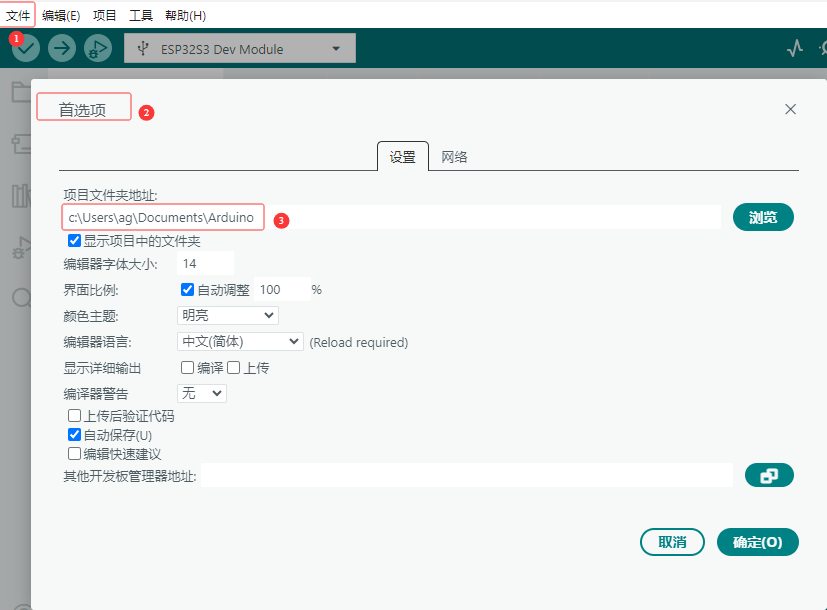827x610 pixels.
Task: Disable the 自动调整 interface scale checkbox
Action: pyautogui.click(x=187, y=289)
